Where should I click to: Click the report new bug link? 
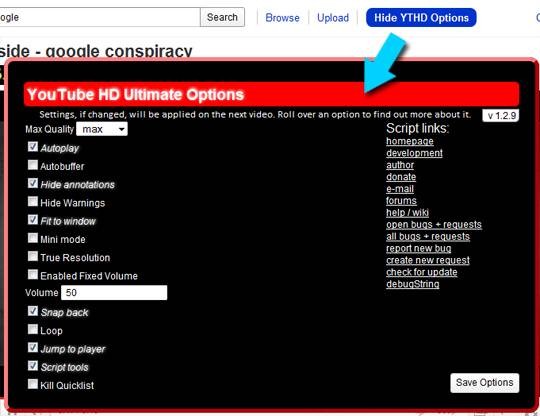coord(418,248)
